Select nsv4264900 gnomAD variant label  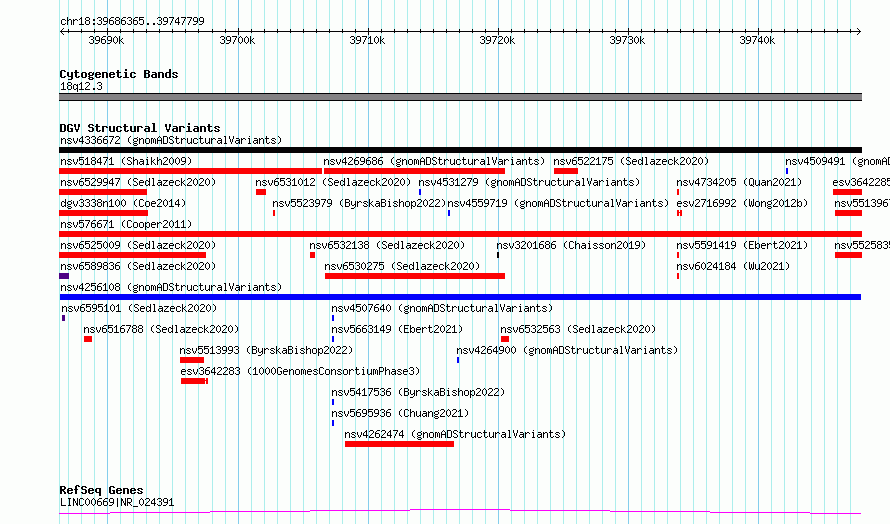pyautogui.click(x=567, y=350)
